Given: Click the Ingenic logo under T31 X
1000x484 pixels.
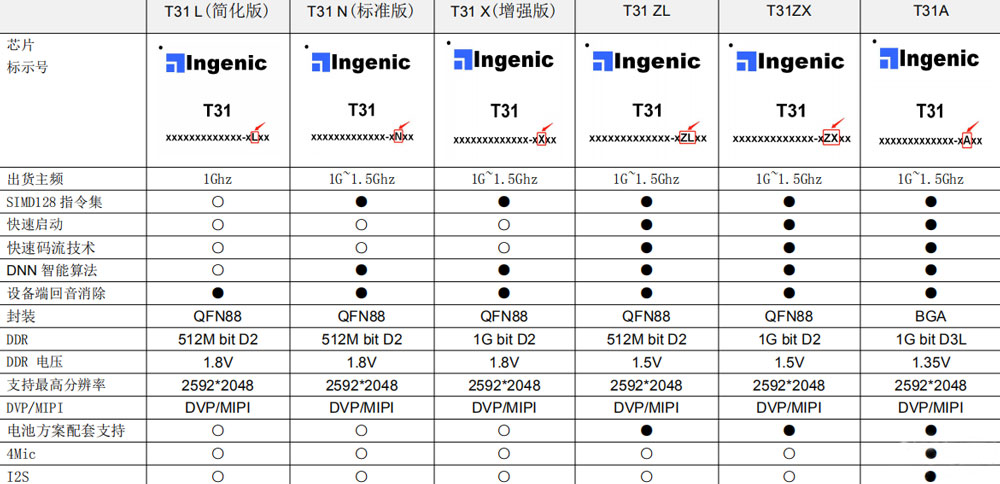Looking at the screenshot, I should click(504, 60).
